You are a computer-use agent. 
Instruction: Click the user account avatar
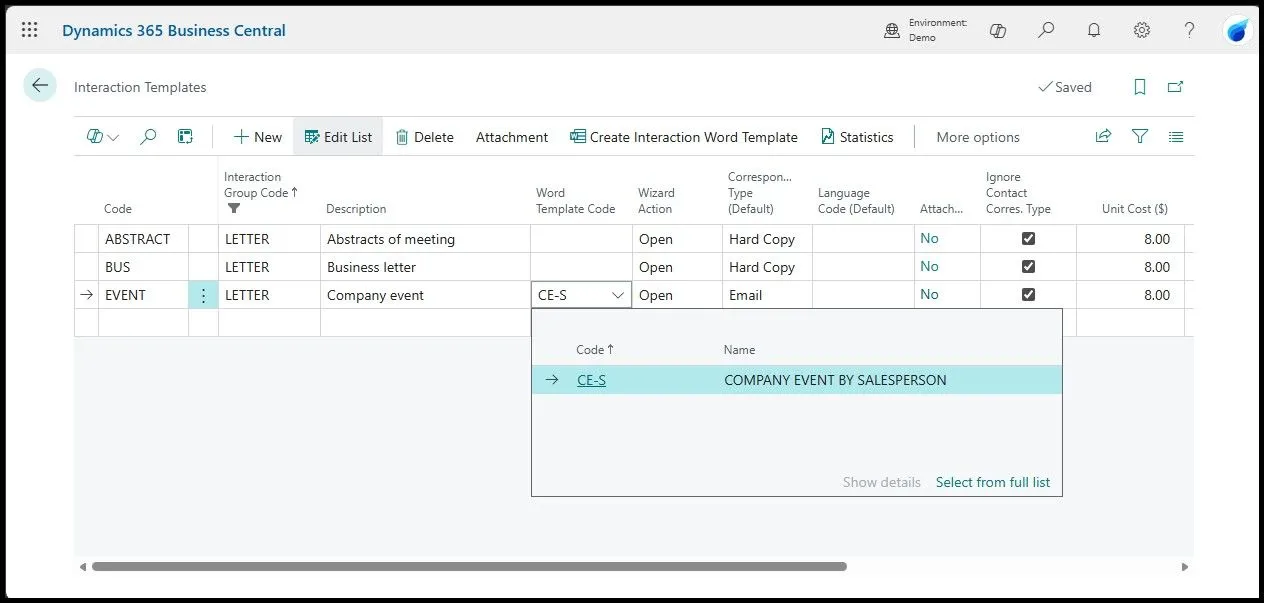click(1238, 31)
